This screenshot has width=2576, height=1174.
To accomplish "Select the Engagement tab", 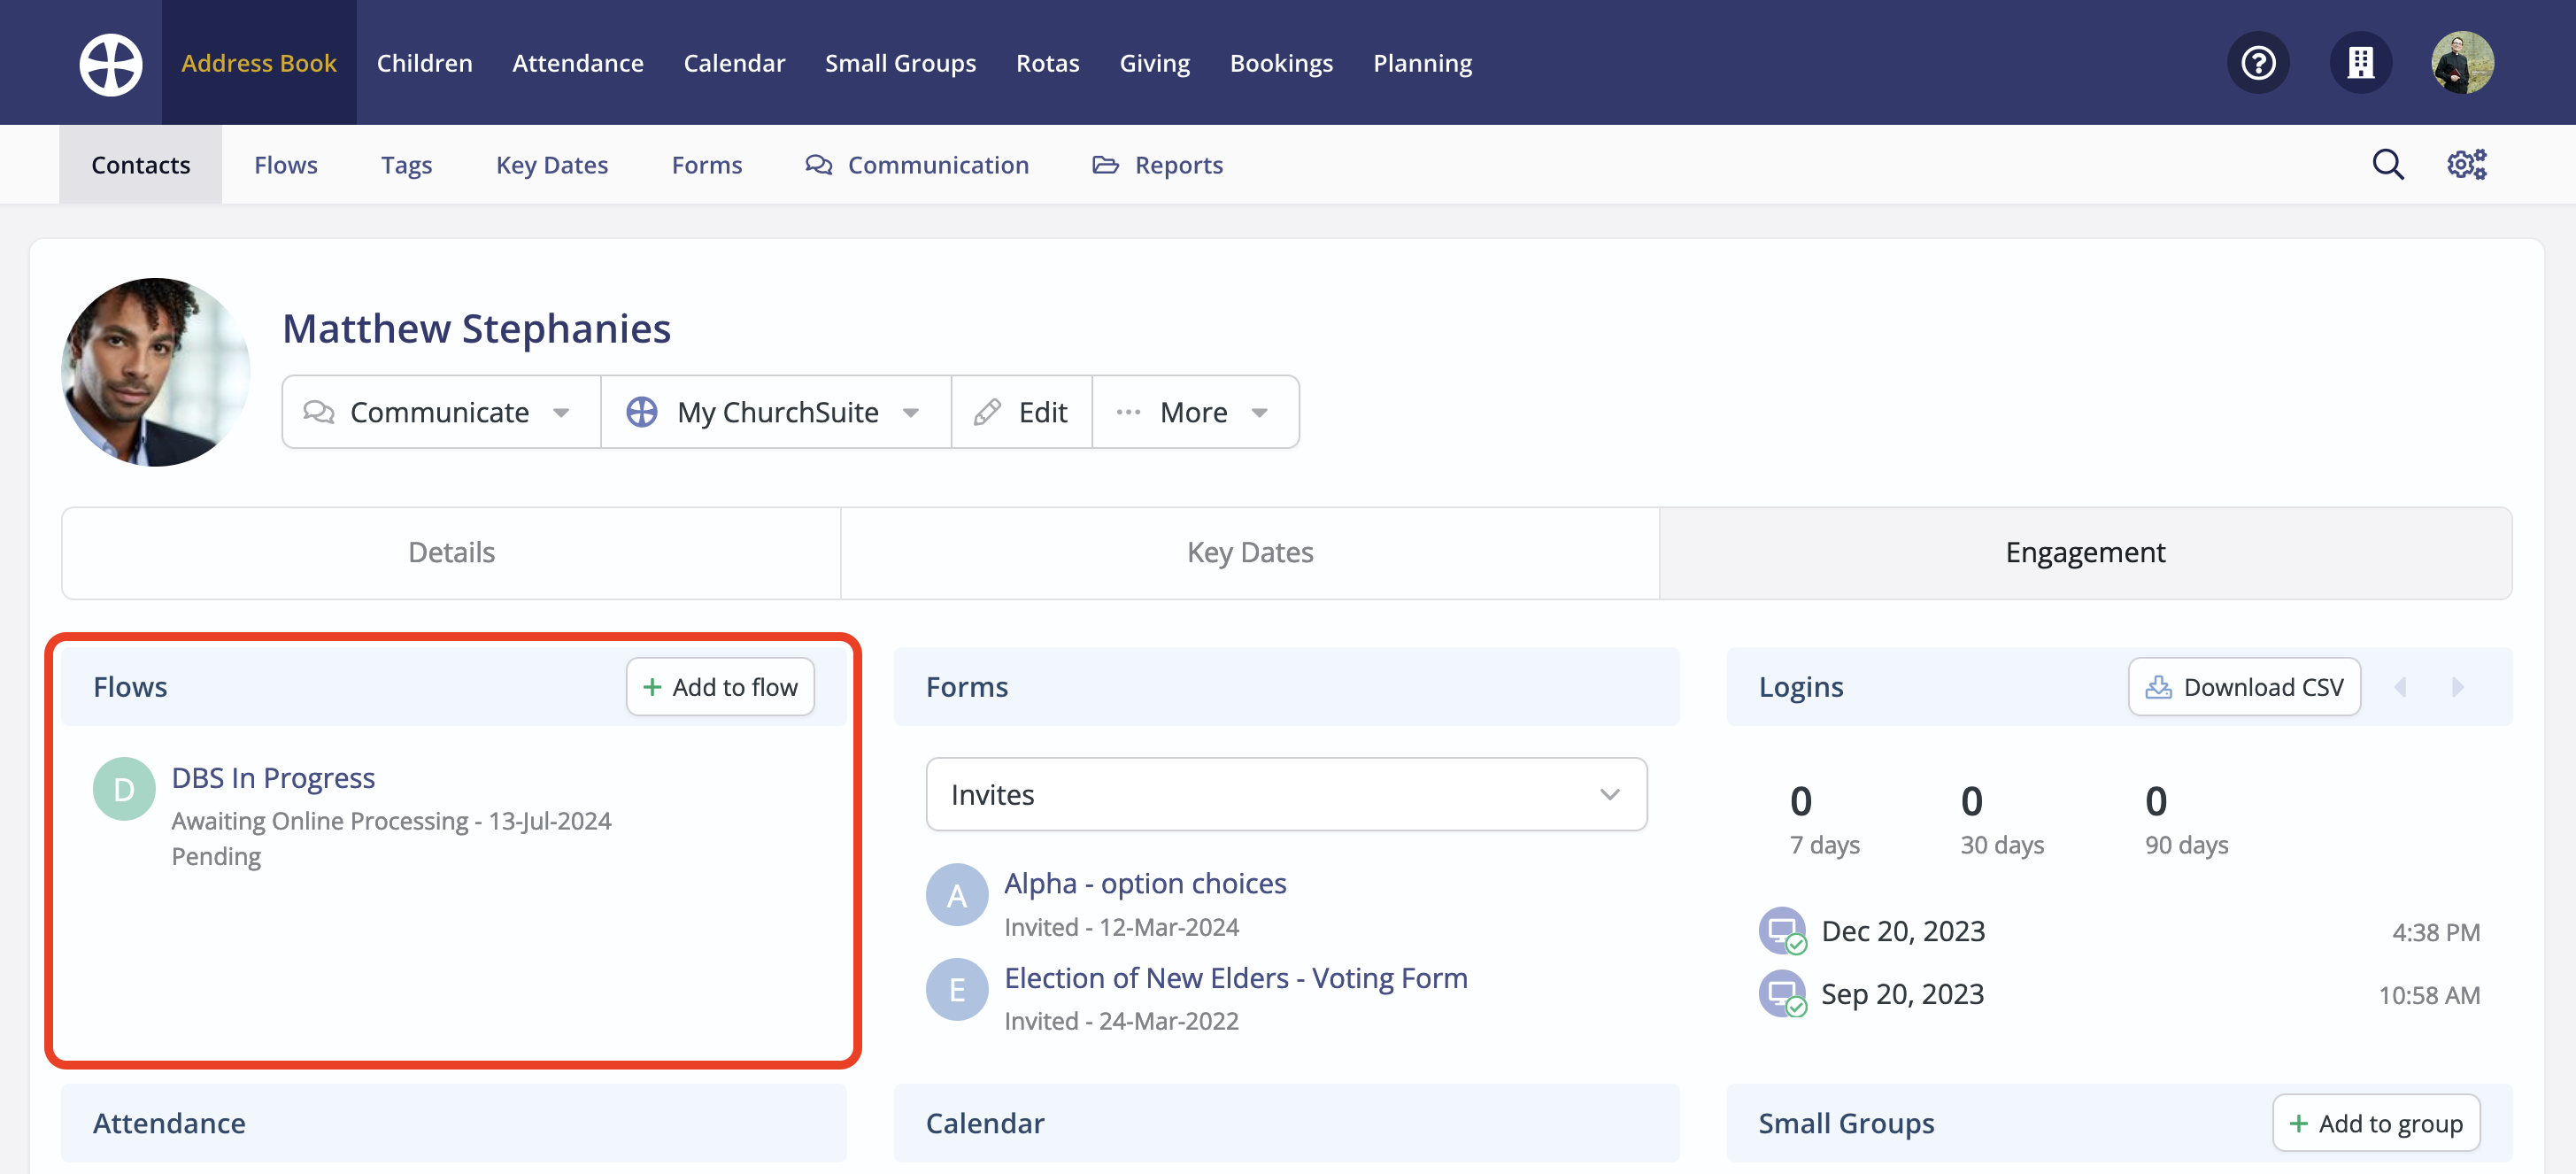I will [x=2085, y=553].
